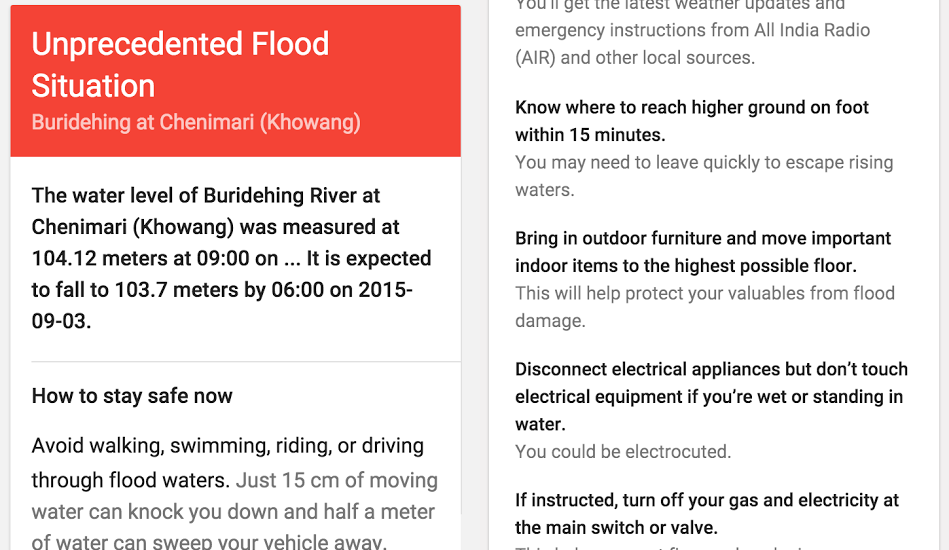Select the "Buridehing at Chenimari (Khowang)" subtitle
The image size is (949, 550).
[196, 123]
